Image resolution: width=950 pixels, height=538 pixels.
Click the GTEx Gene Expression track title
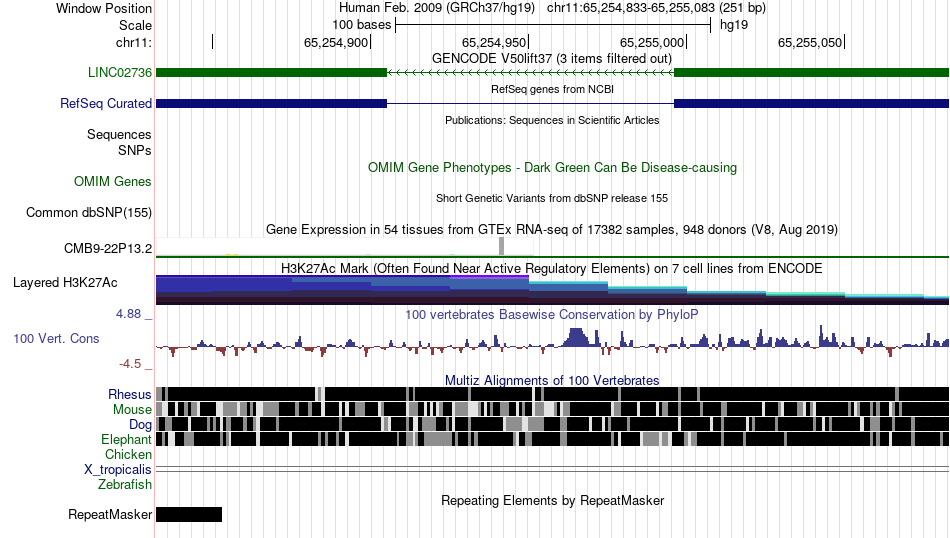click(552, 230)
